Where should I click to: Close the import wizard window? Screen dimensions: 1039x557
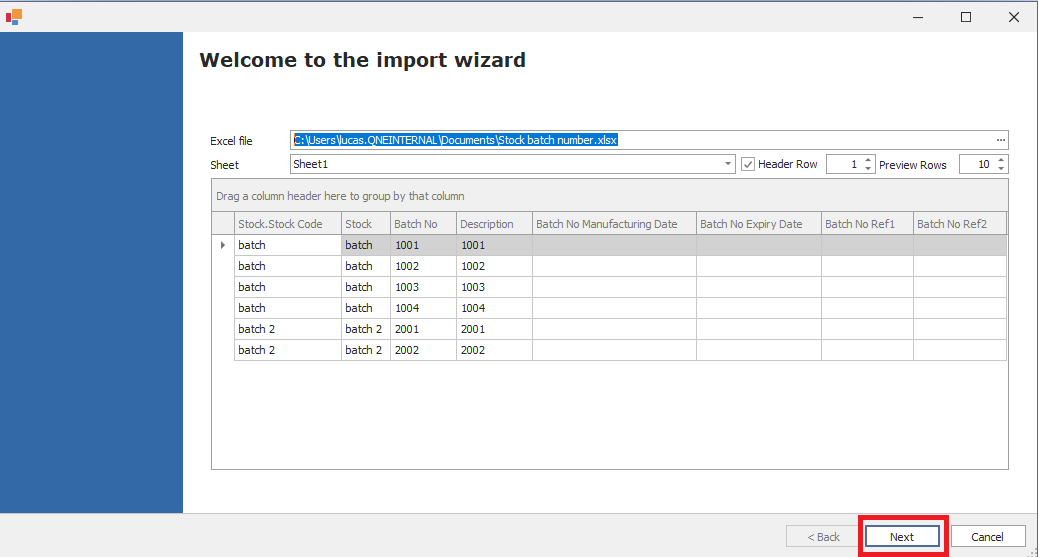click(x=1014, y=17)
